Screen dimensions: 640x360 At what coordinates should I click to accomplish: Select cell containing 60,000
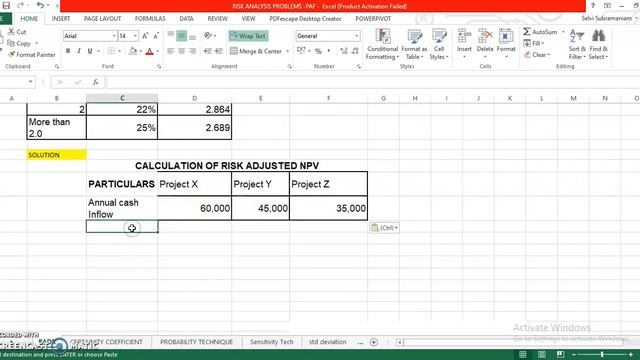point(194,208)
